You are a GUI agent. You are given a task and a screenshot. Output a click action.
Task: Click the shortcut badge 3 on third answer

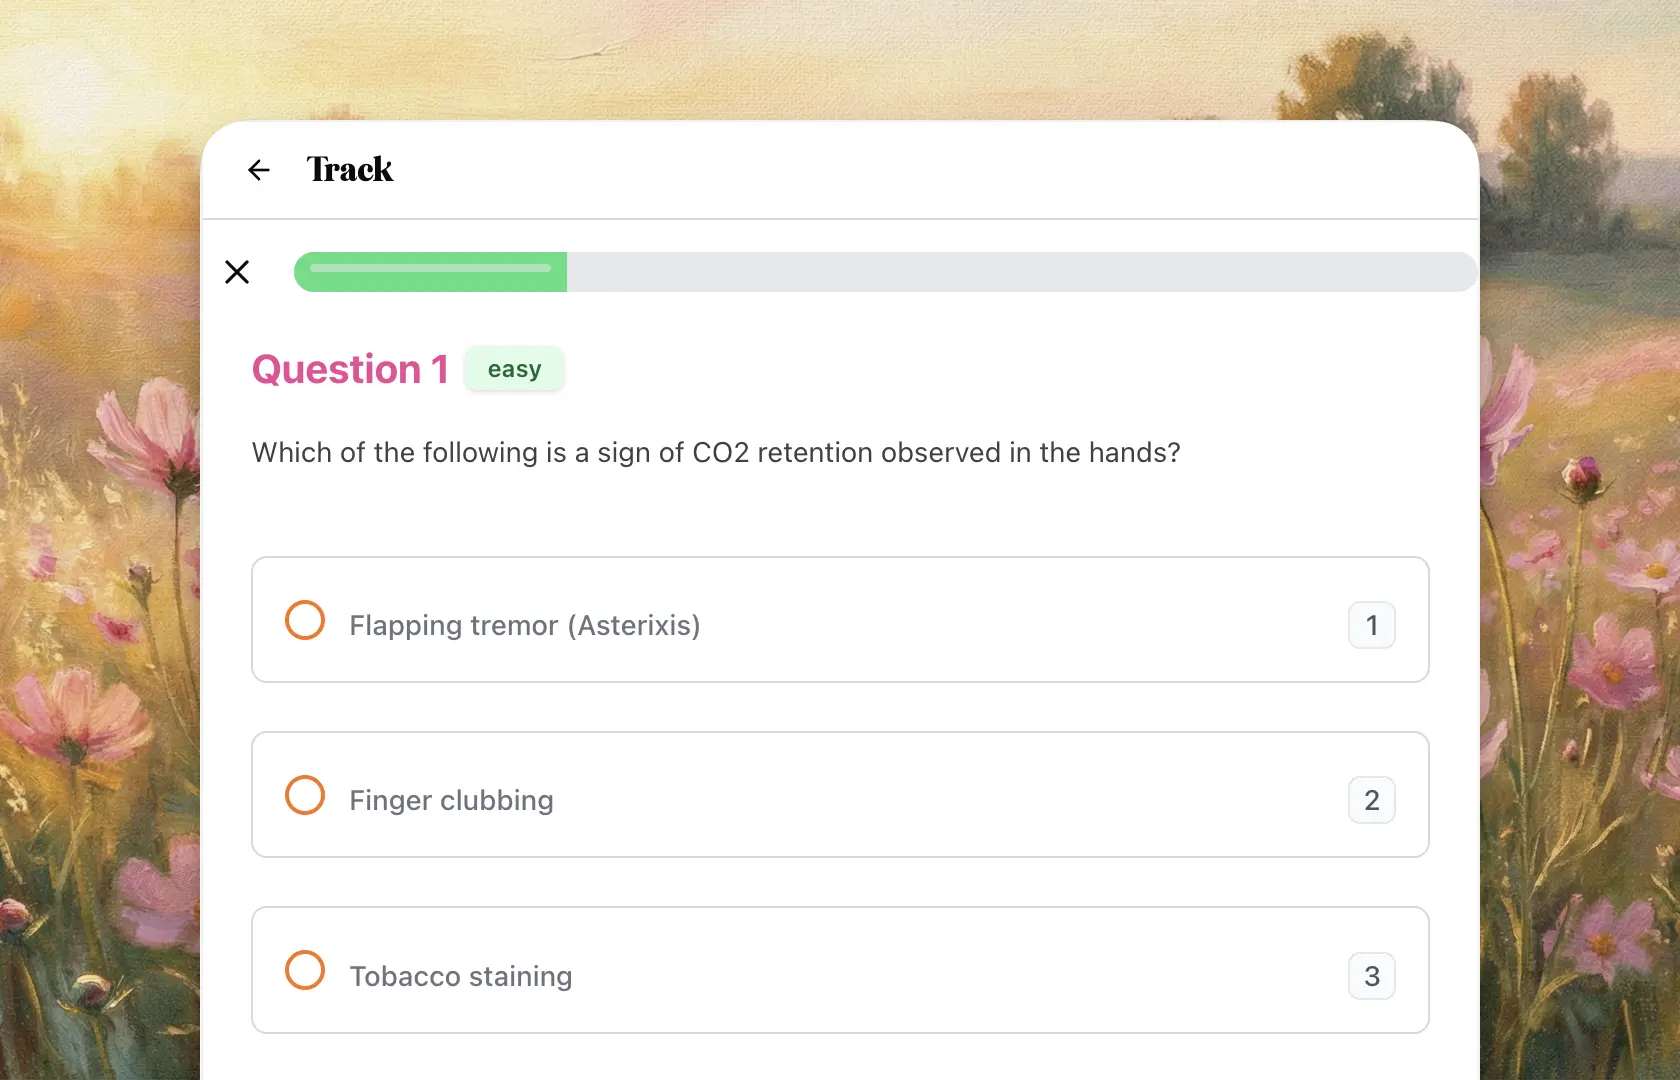[1371, 976]
